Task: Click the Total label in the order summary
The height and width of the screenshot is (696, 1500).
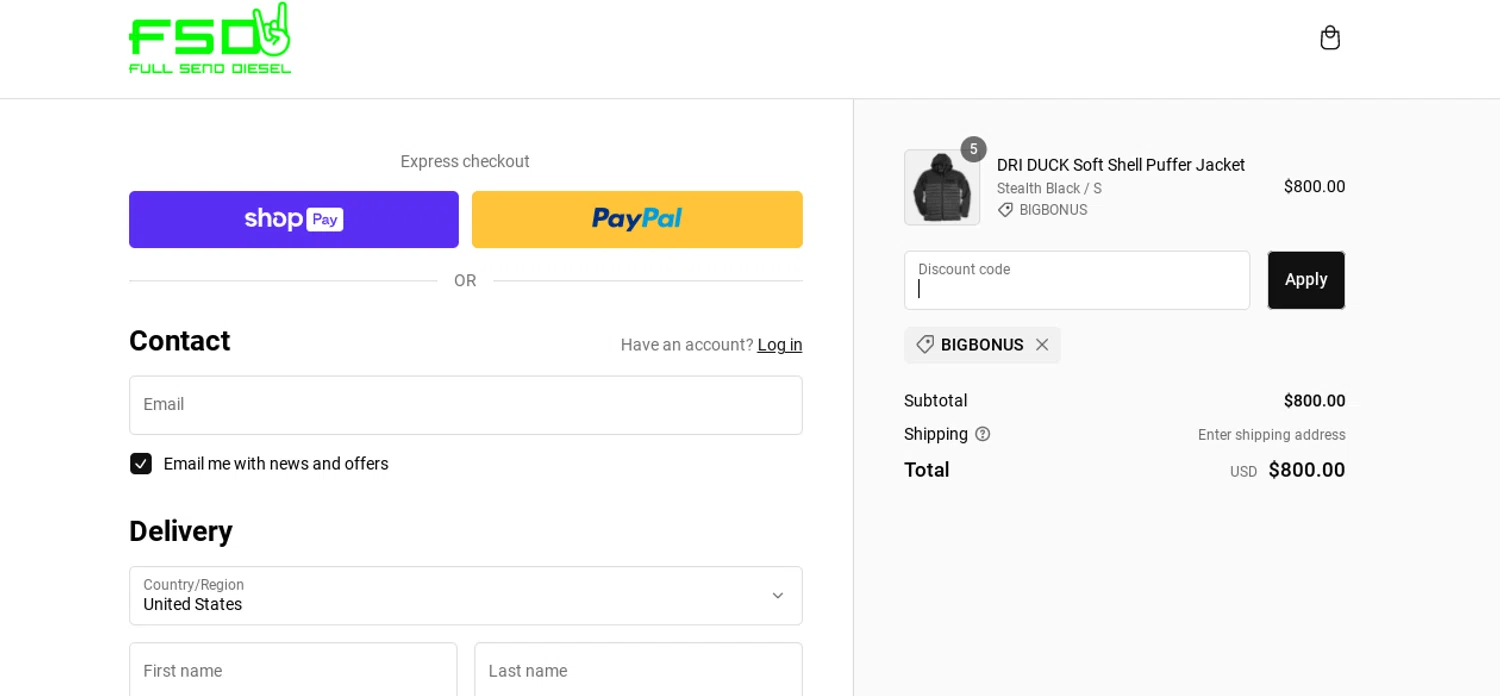Action: (x=927, y=470)
